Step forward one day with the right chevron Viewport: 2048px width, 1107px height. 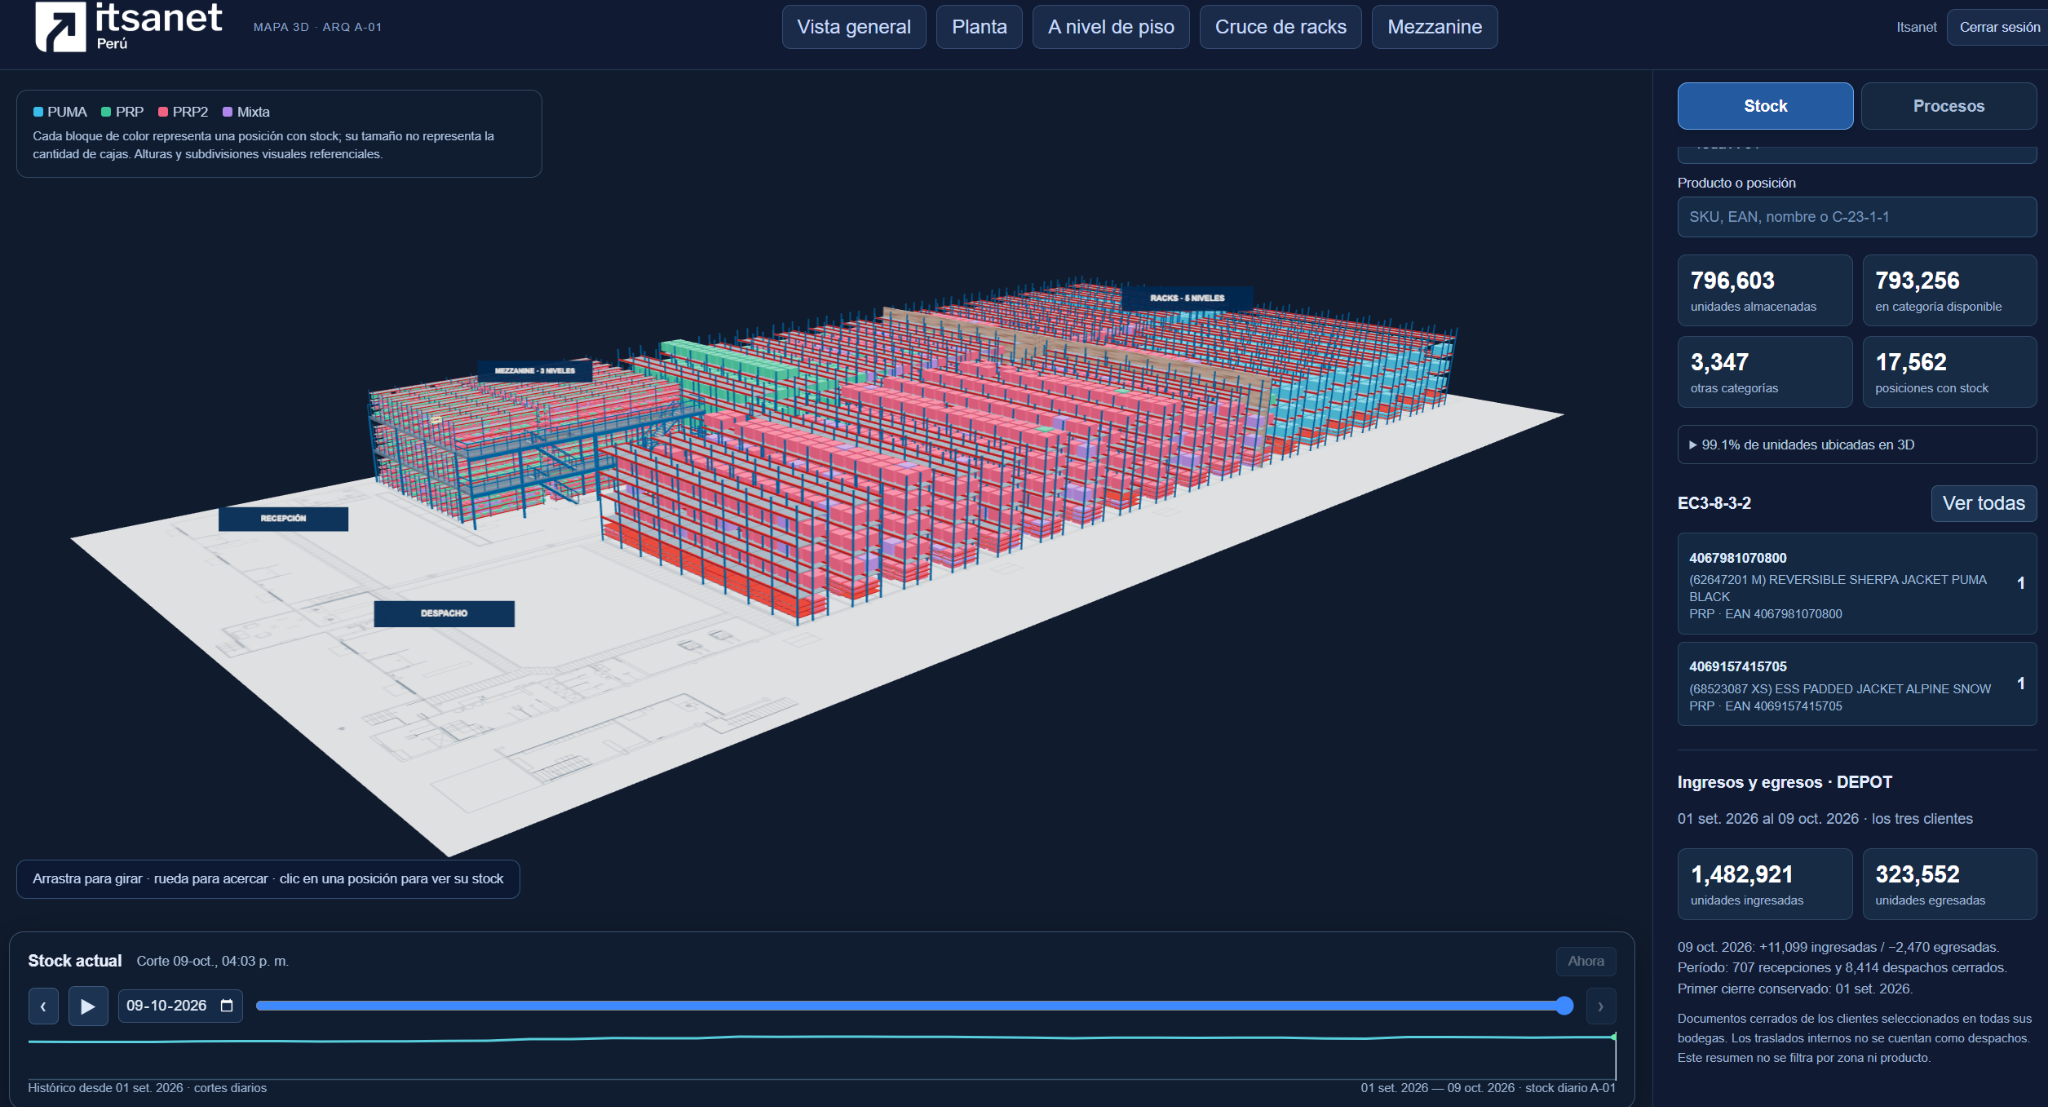pyautogui.click(x=1600, y=1006)
